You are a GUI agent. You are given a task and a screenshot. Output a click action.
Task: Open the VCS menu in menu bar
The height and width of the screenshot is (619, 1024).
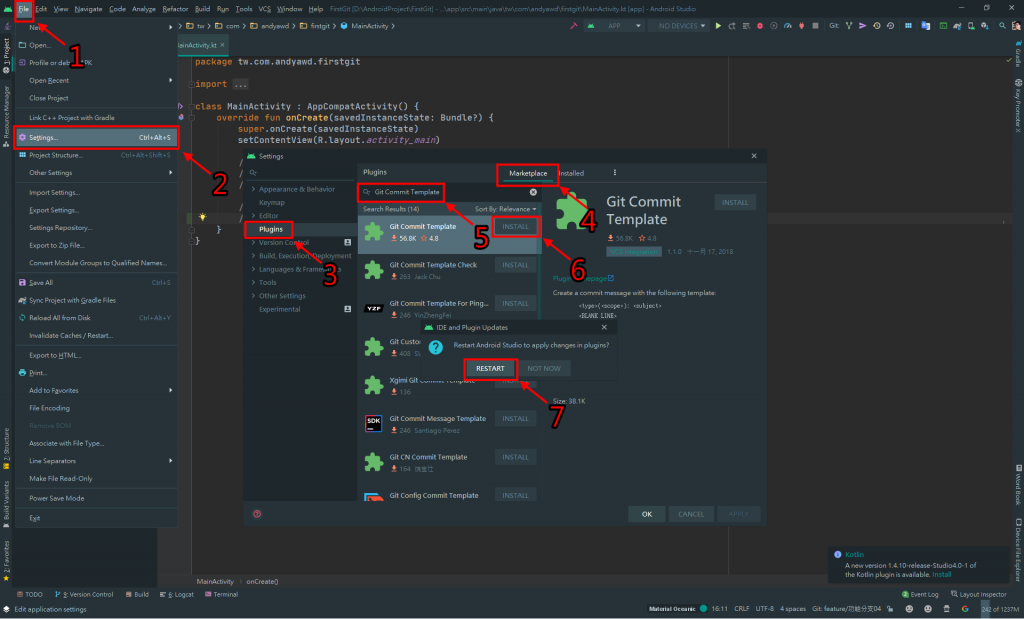coord(264,9)
